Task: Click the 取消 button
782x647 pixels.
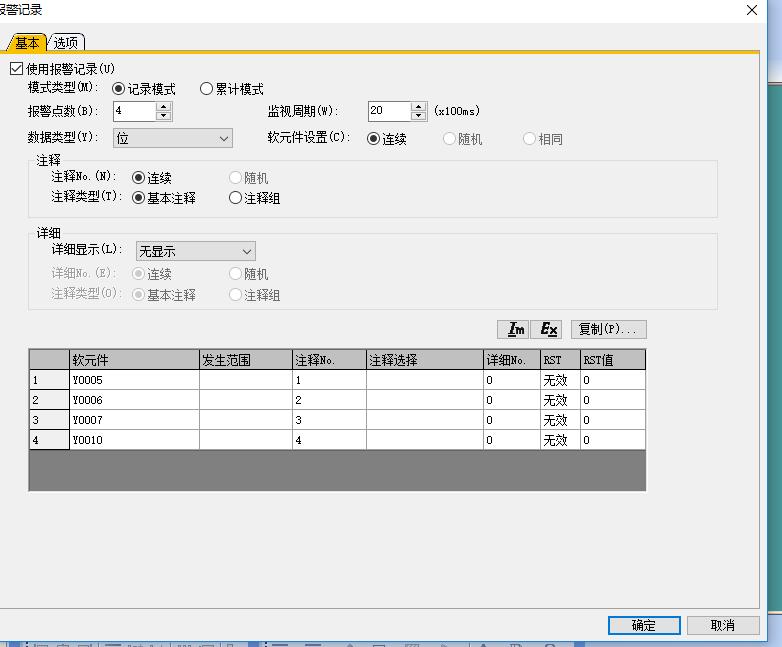Action: coord(722,625)
